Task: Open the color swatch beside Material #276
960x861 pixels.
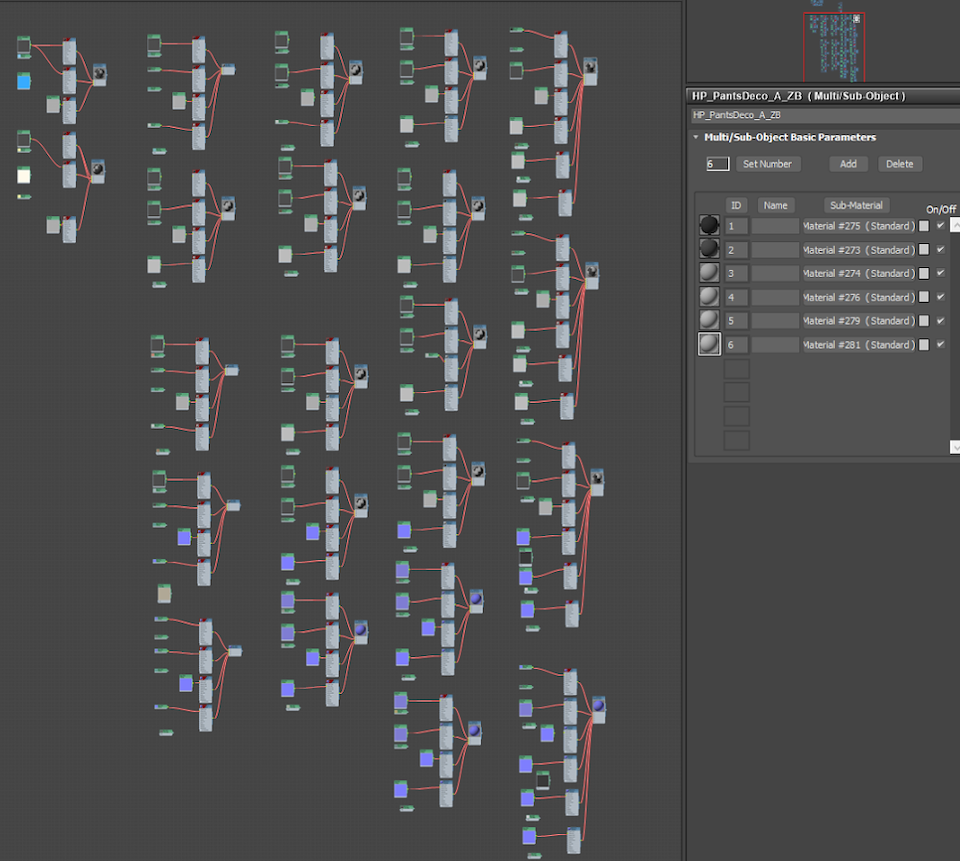Action: click(924, 297)
